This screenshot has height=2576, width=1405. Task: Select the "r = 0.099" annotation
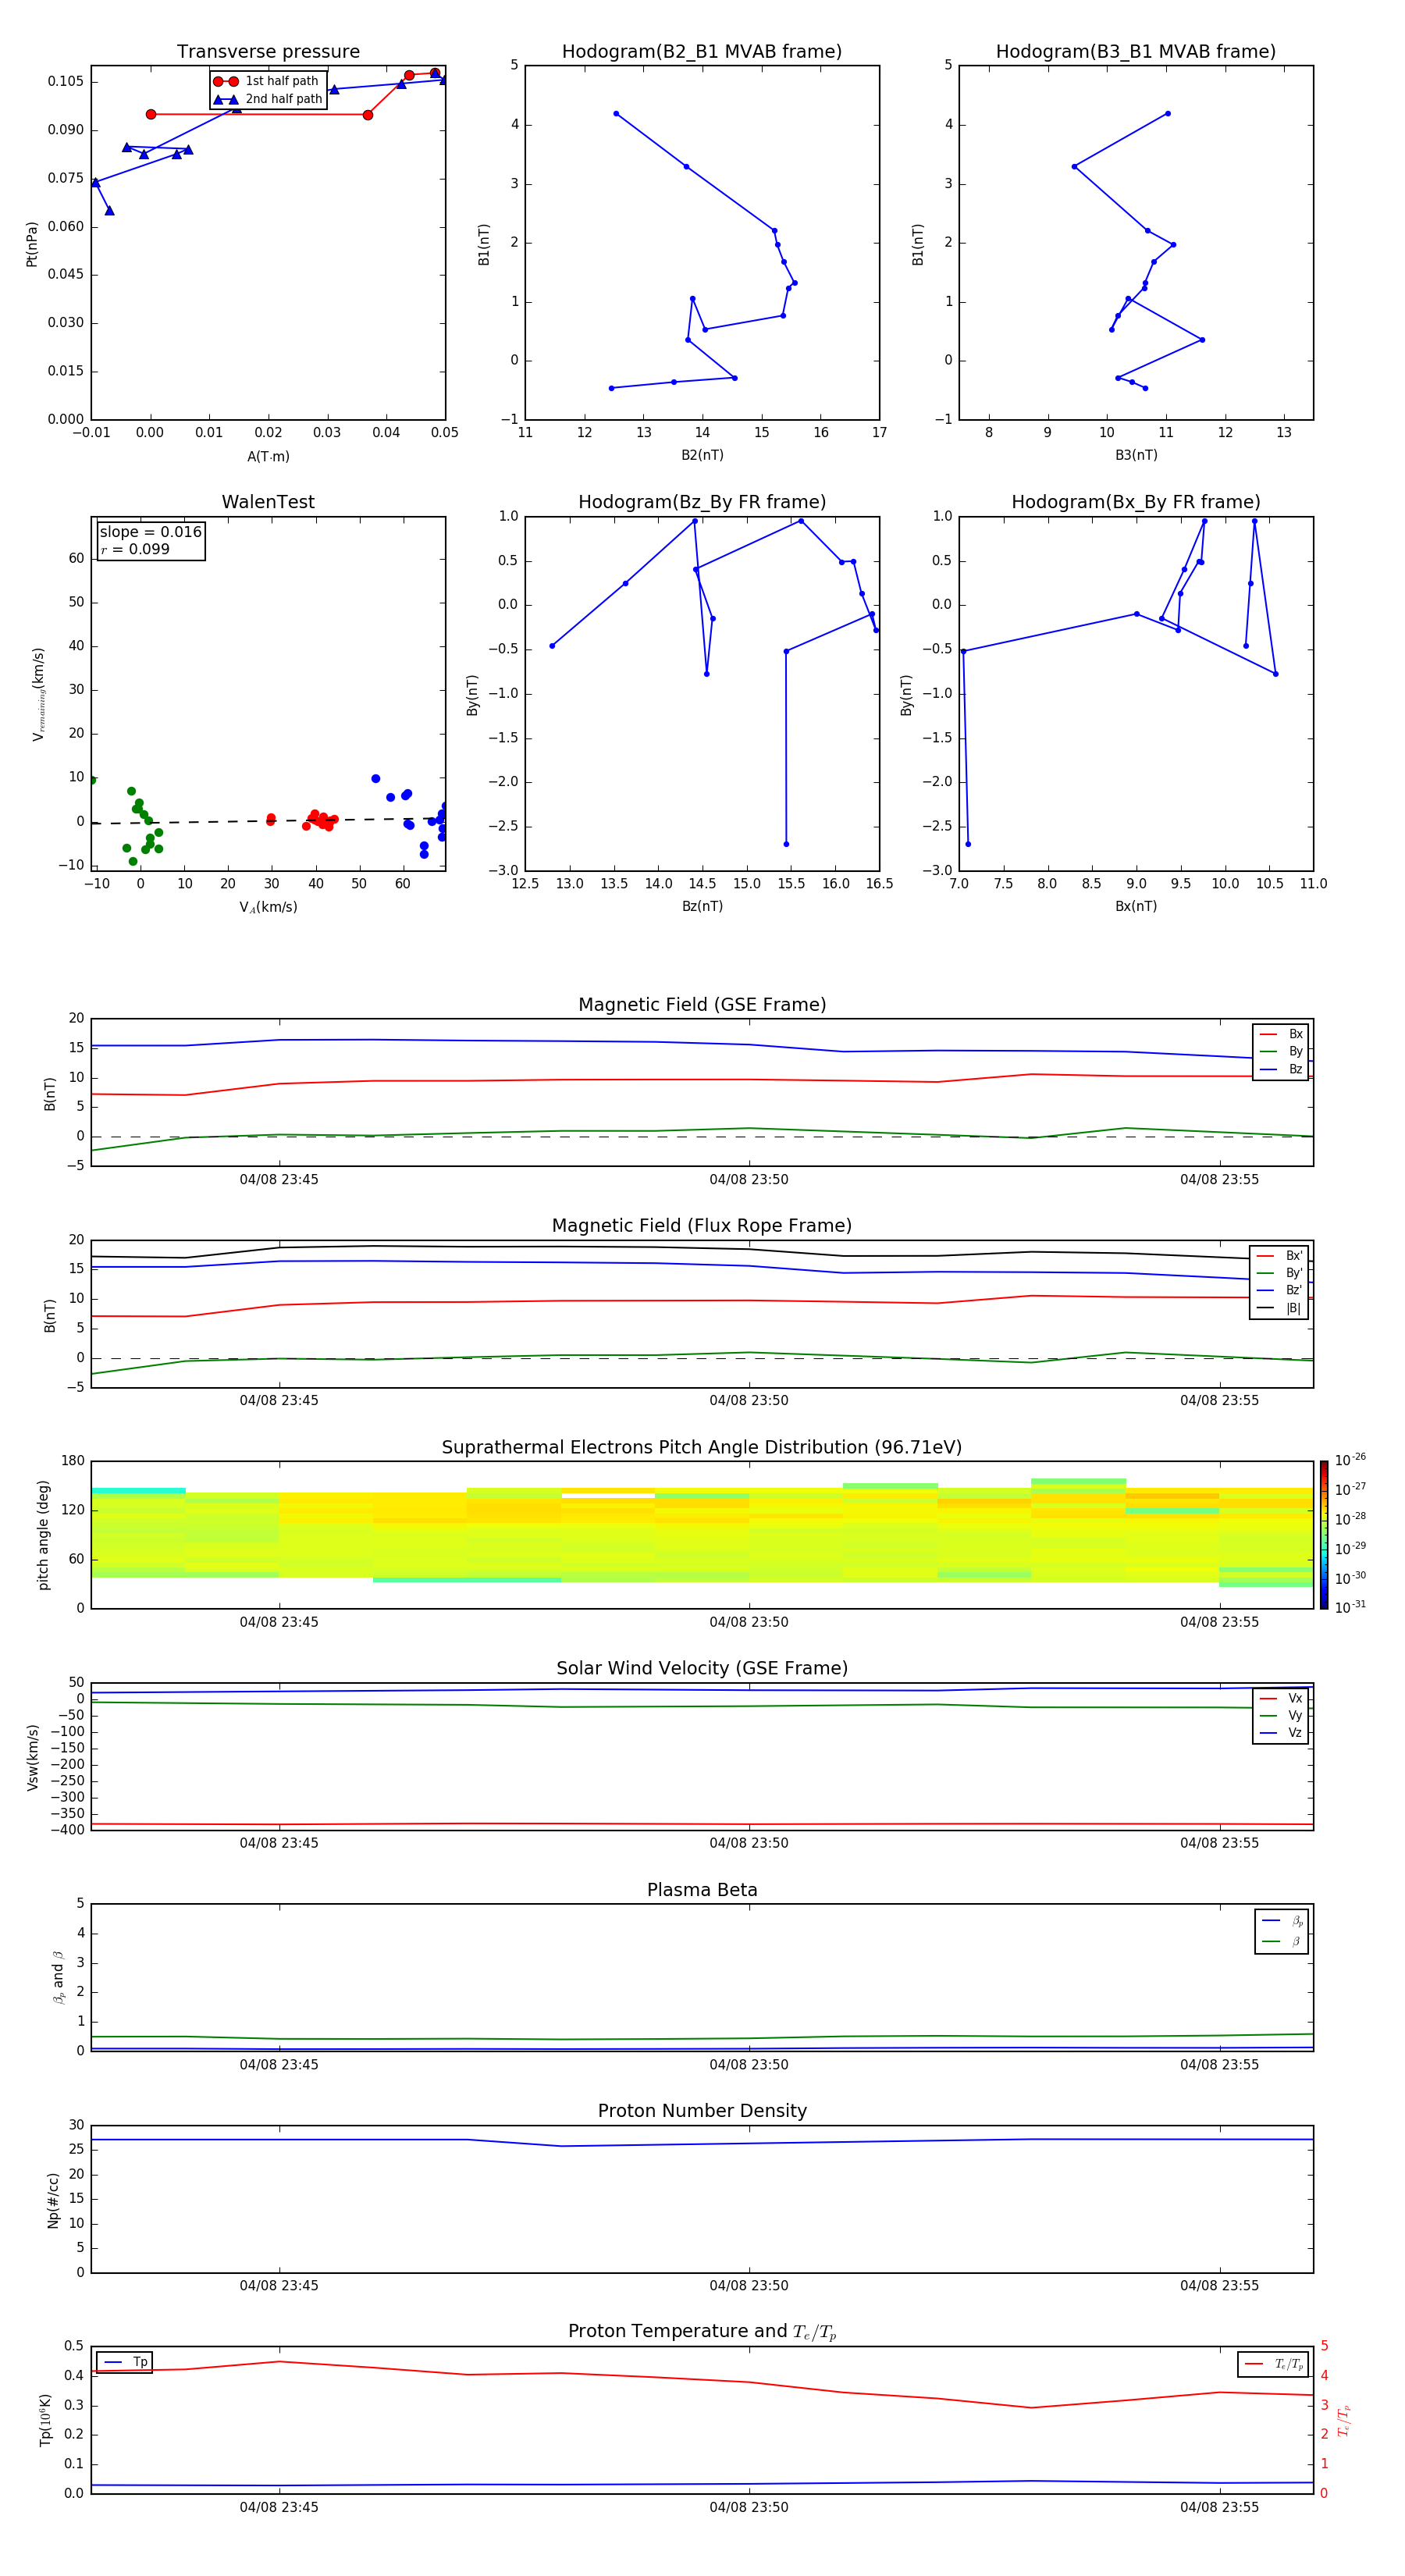pos(135,549)
